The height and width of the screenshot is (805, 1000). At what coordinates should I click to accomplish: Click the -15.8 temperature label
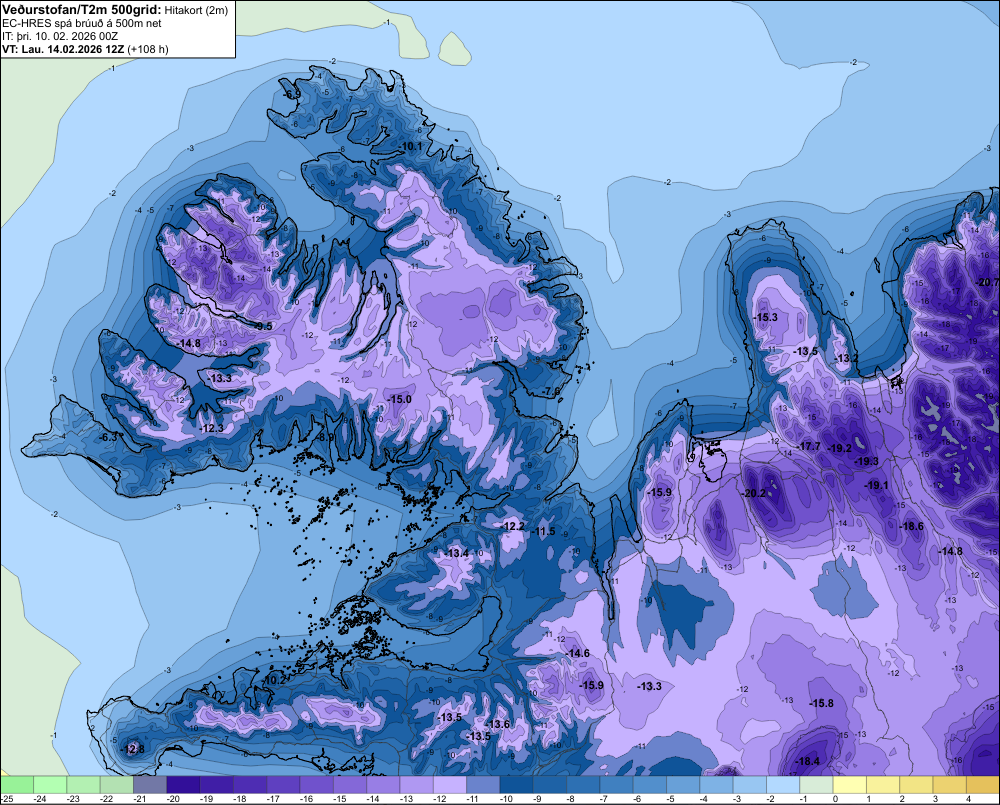coord(821,703)
